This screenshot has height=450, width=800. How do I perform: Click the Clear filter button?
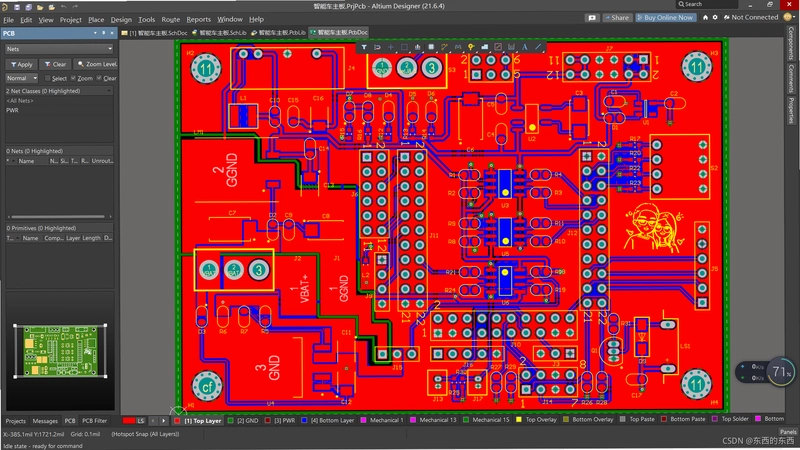click(55, 64)
